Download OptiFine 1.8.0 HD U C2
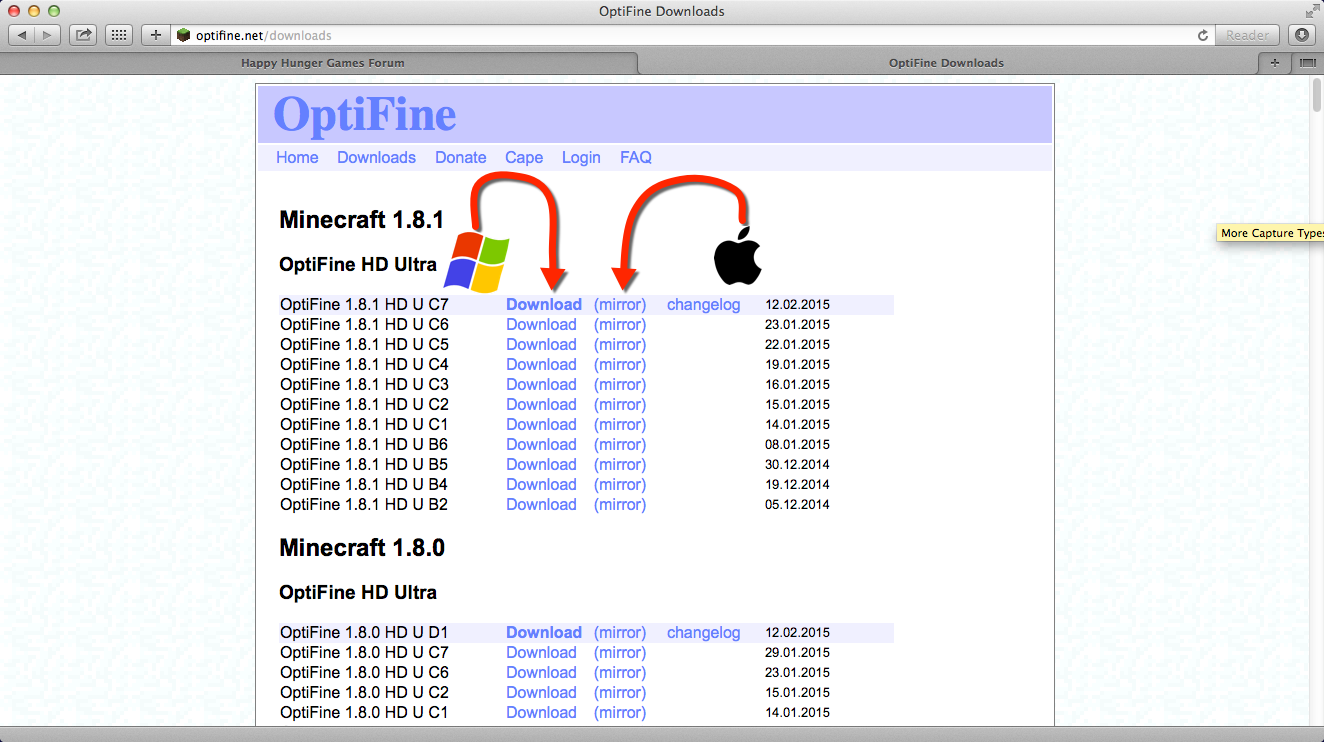 (541, 693)
